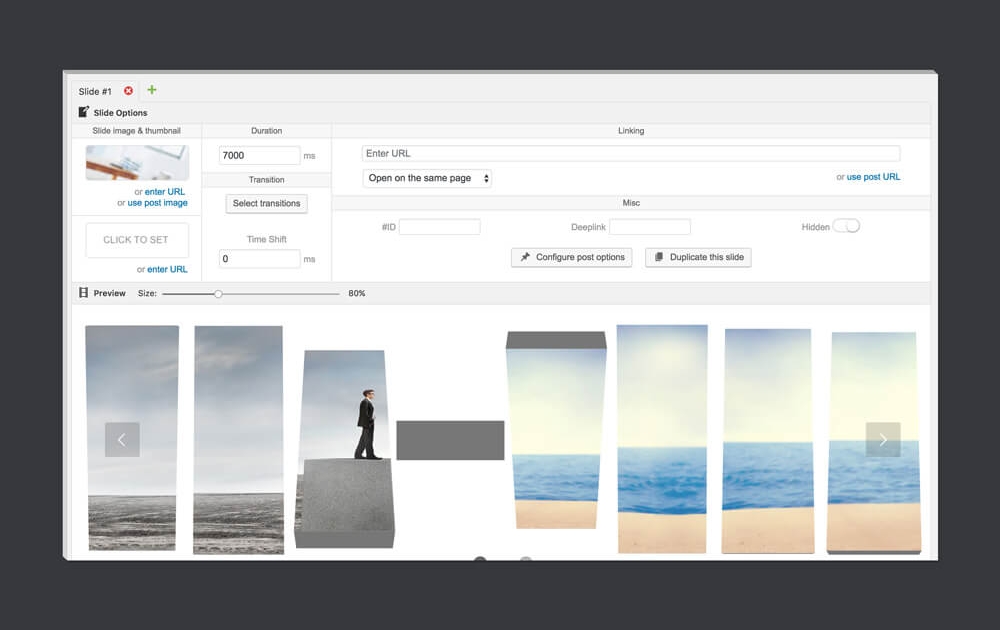
Task: Add a new slide with green plus
Action: coord(152,90)
